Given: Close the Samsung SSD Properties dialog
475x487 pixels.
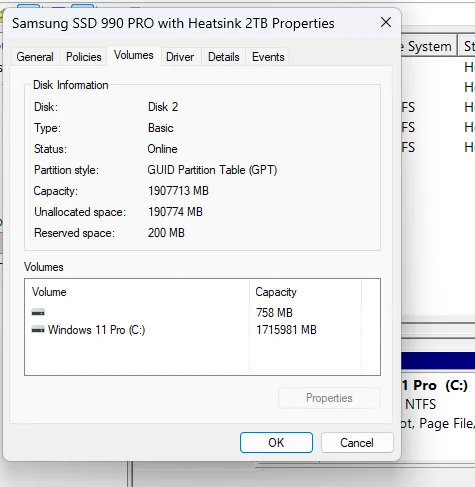Looking at the screenshot, I should pos(386,22).
